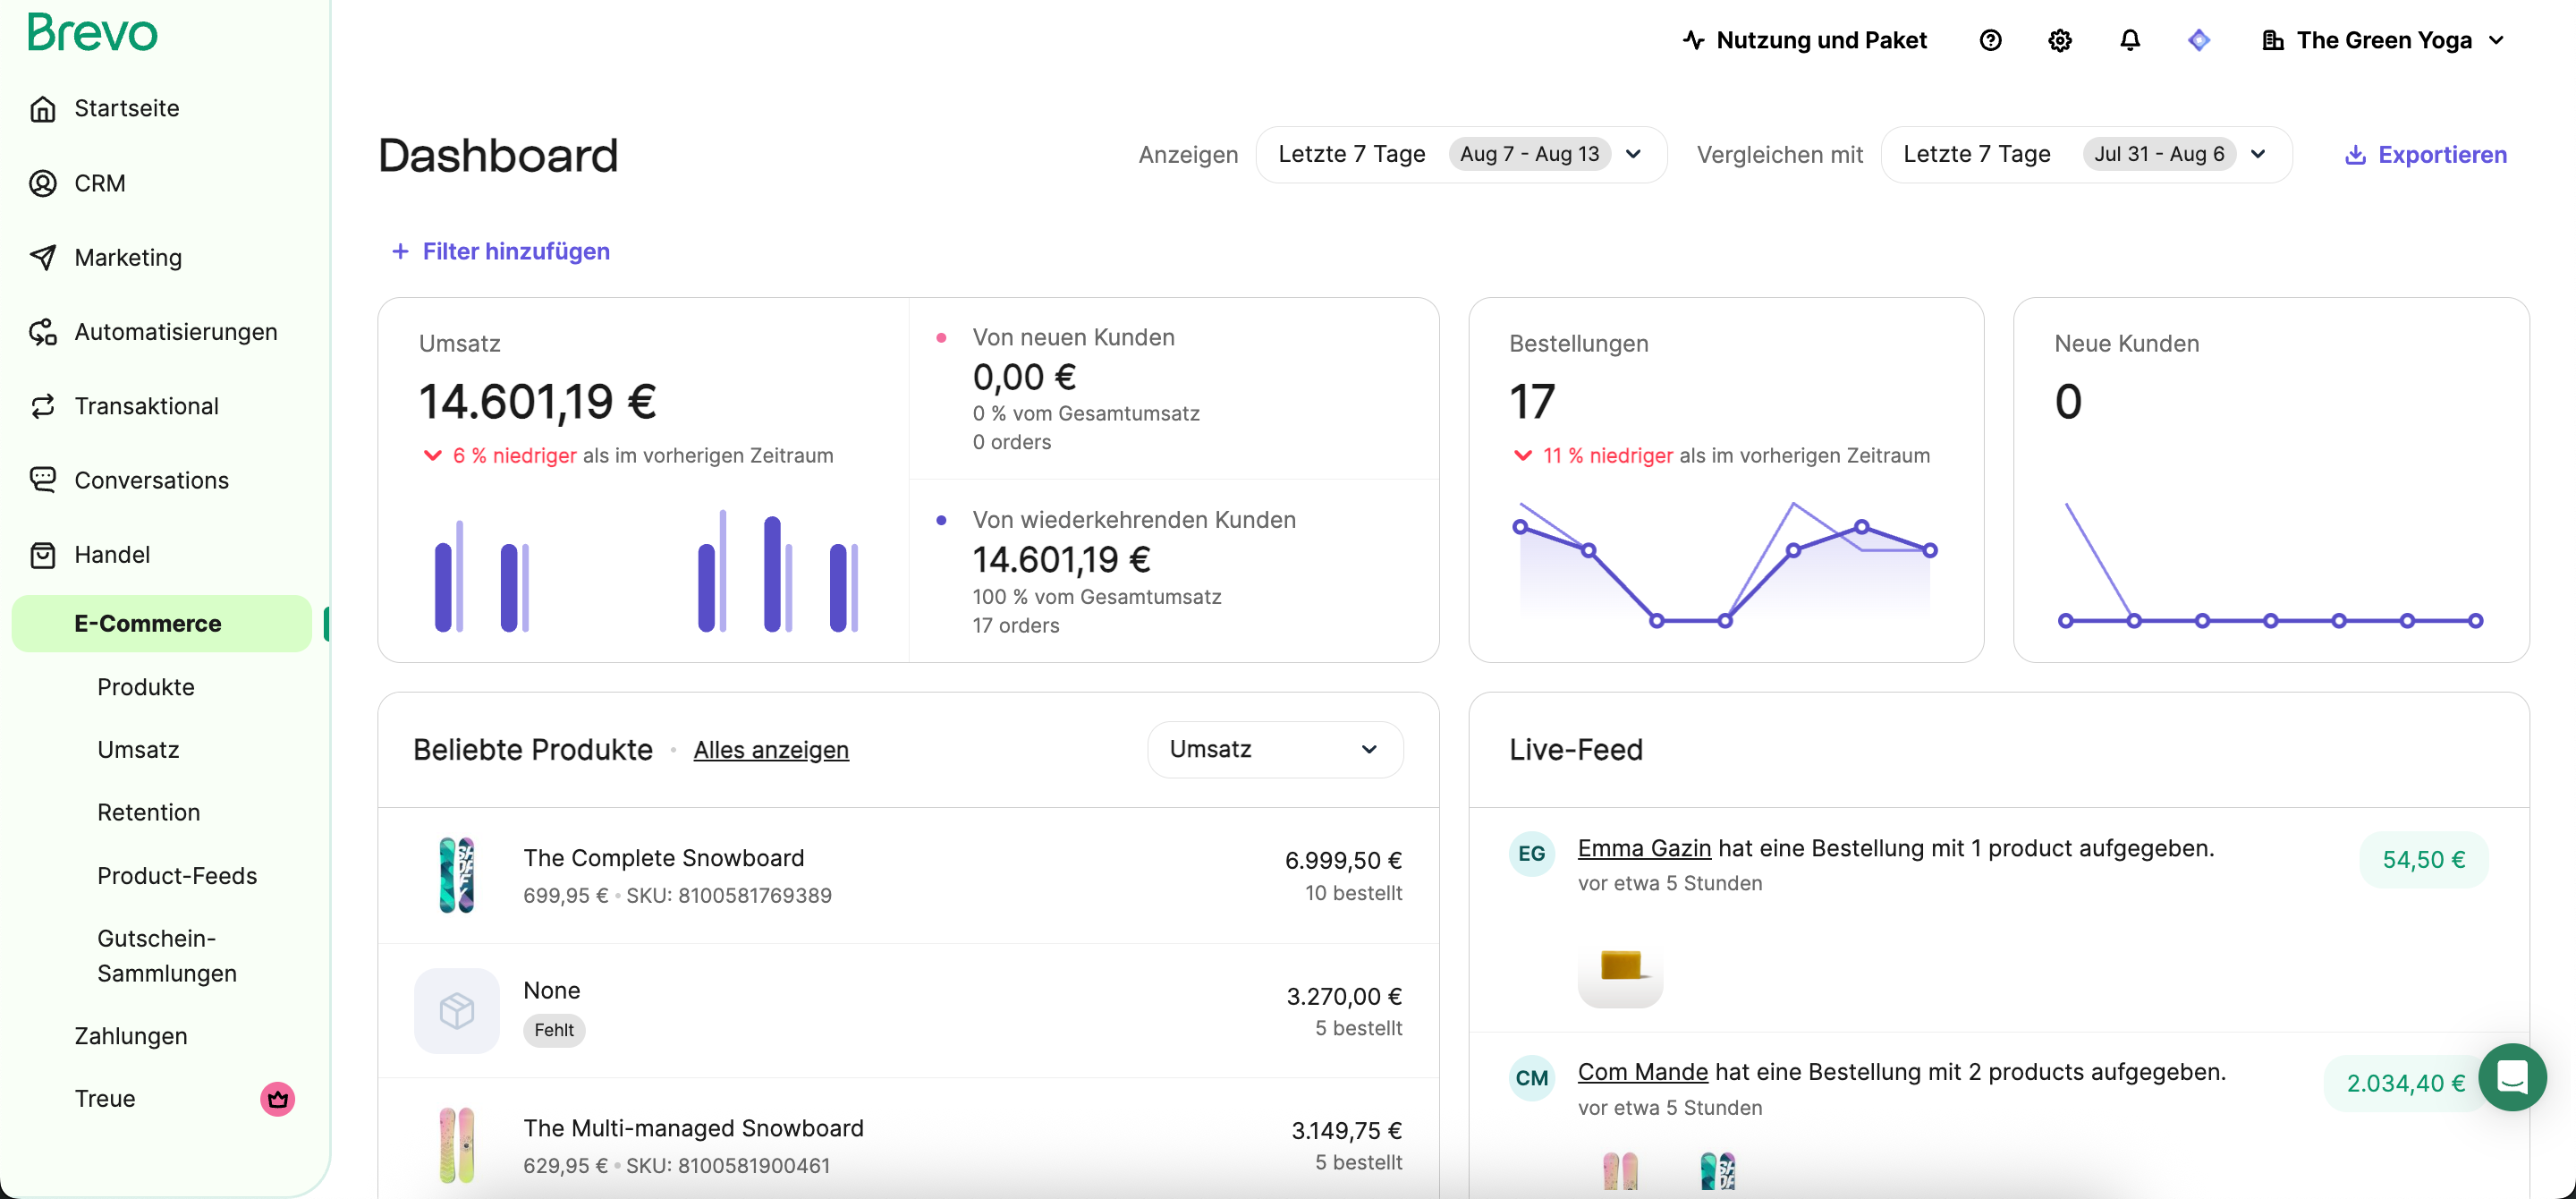The image size is (2576, 1199).
Task: Click the Alles anzeigen link
Action: point(770,749)
